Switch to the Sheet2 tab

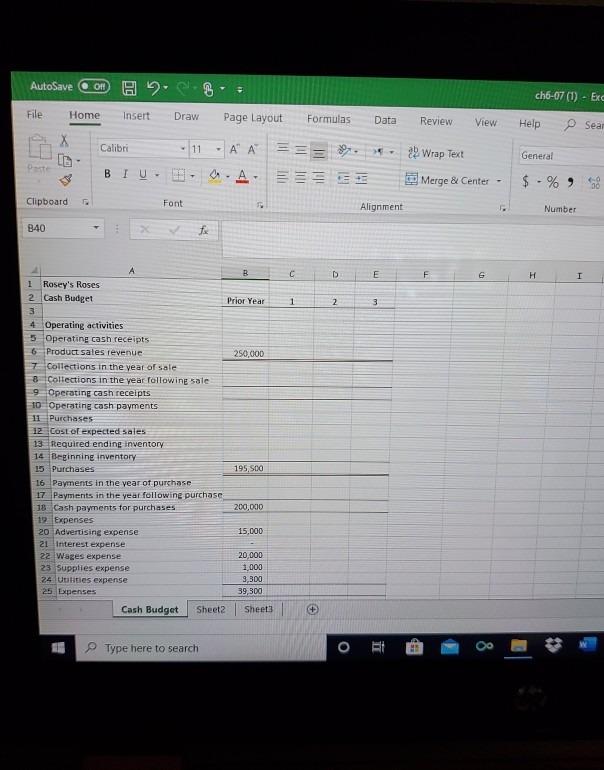pyautogui.click(x=211, y=609)
